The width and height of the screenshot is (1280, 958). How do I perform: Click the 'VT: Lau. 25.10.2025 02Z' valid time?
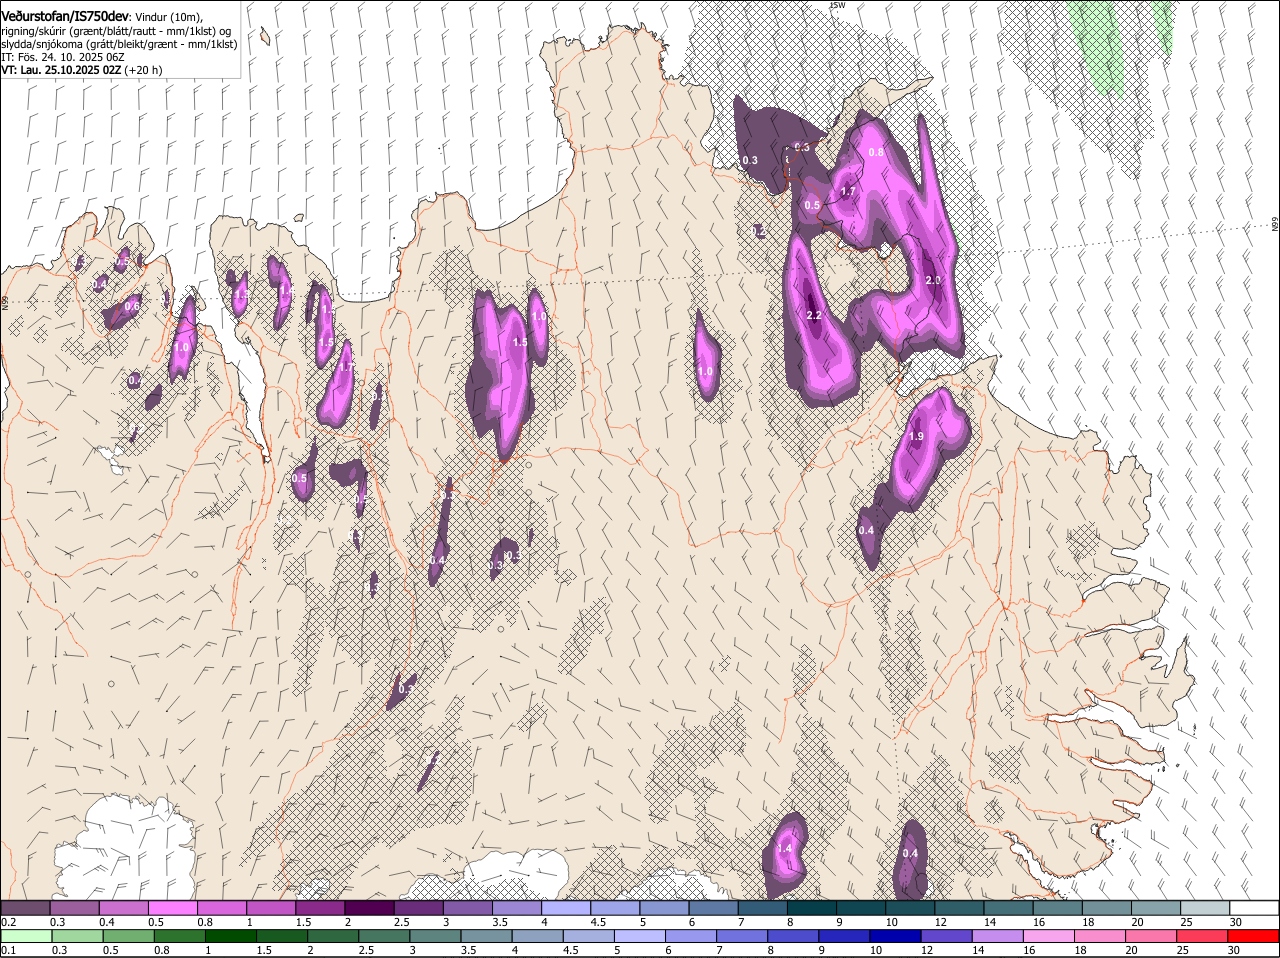pos(62,70)
